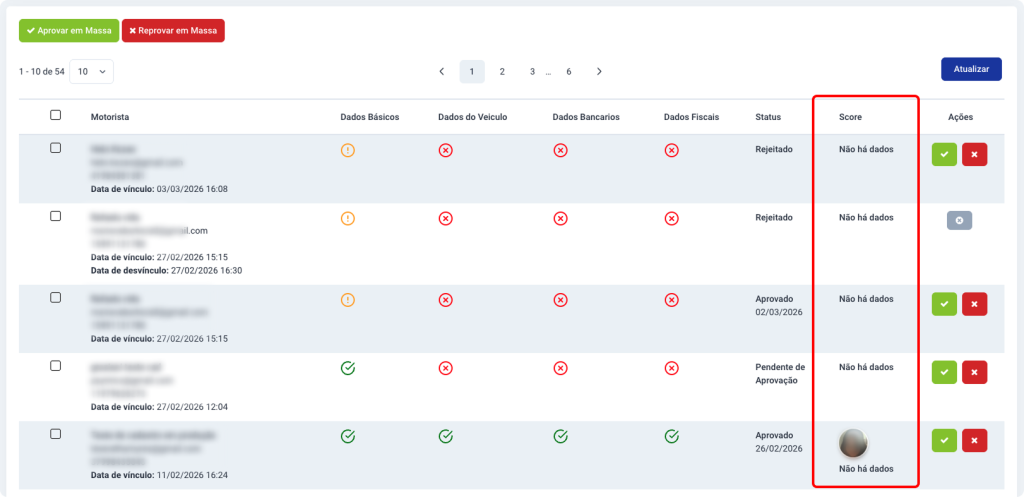Viewport: 1024px width, 497px height.
Task: Click red reject icon in first row
Action: [x=974, y=155]
